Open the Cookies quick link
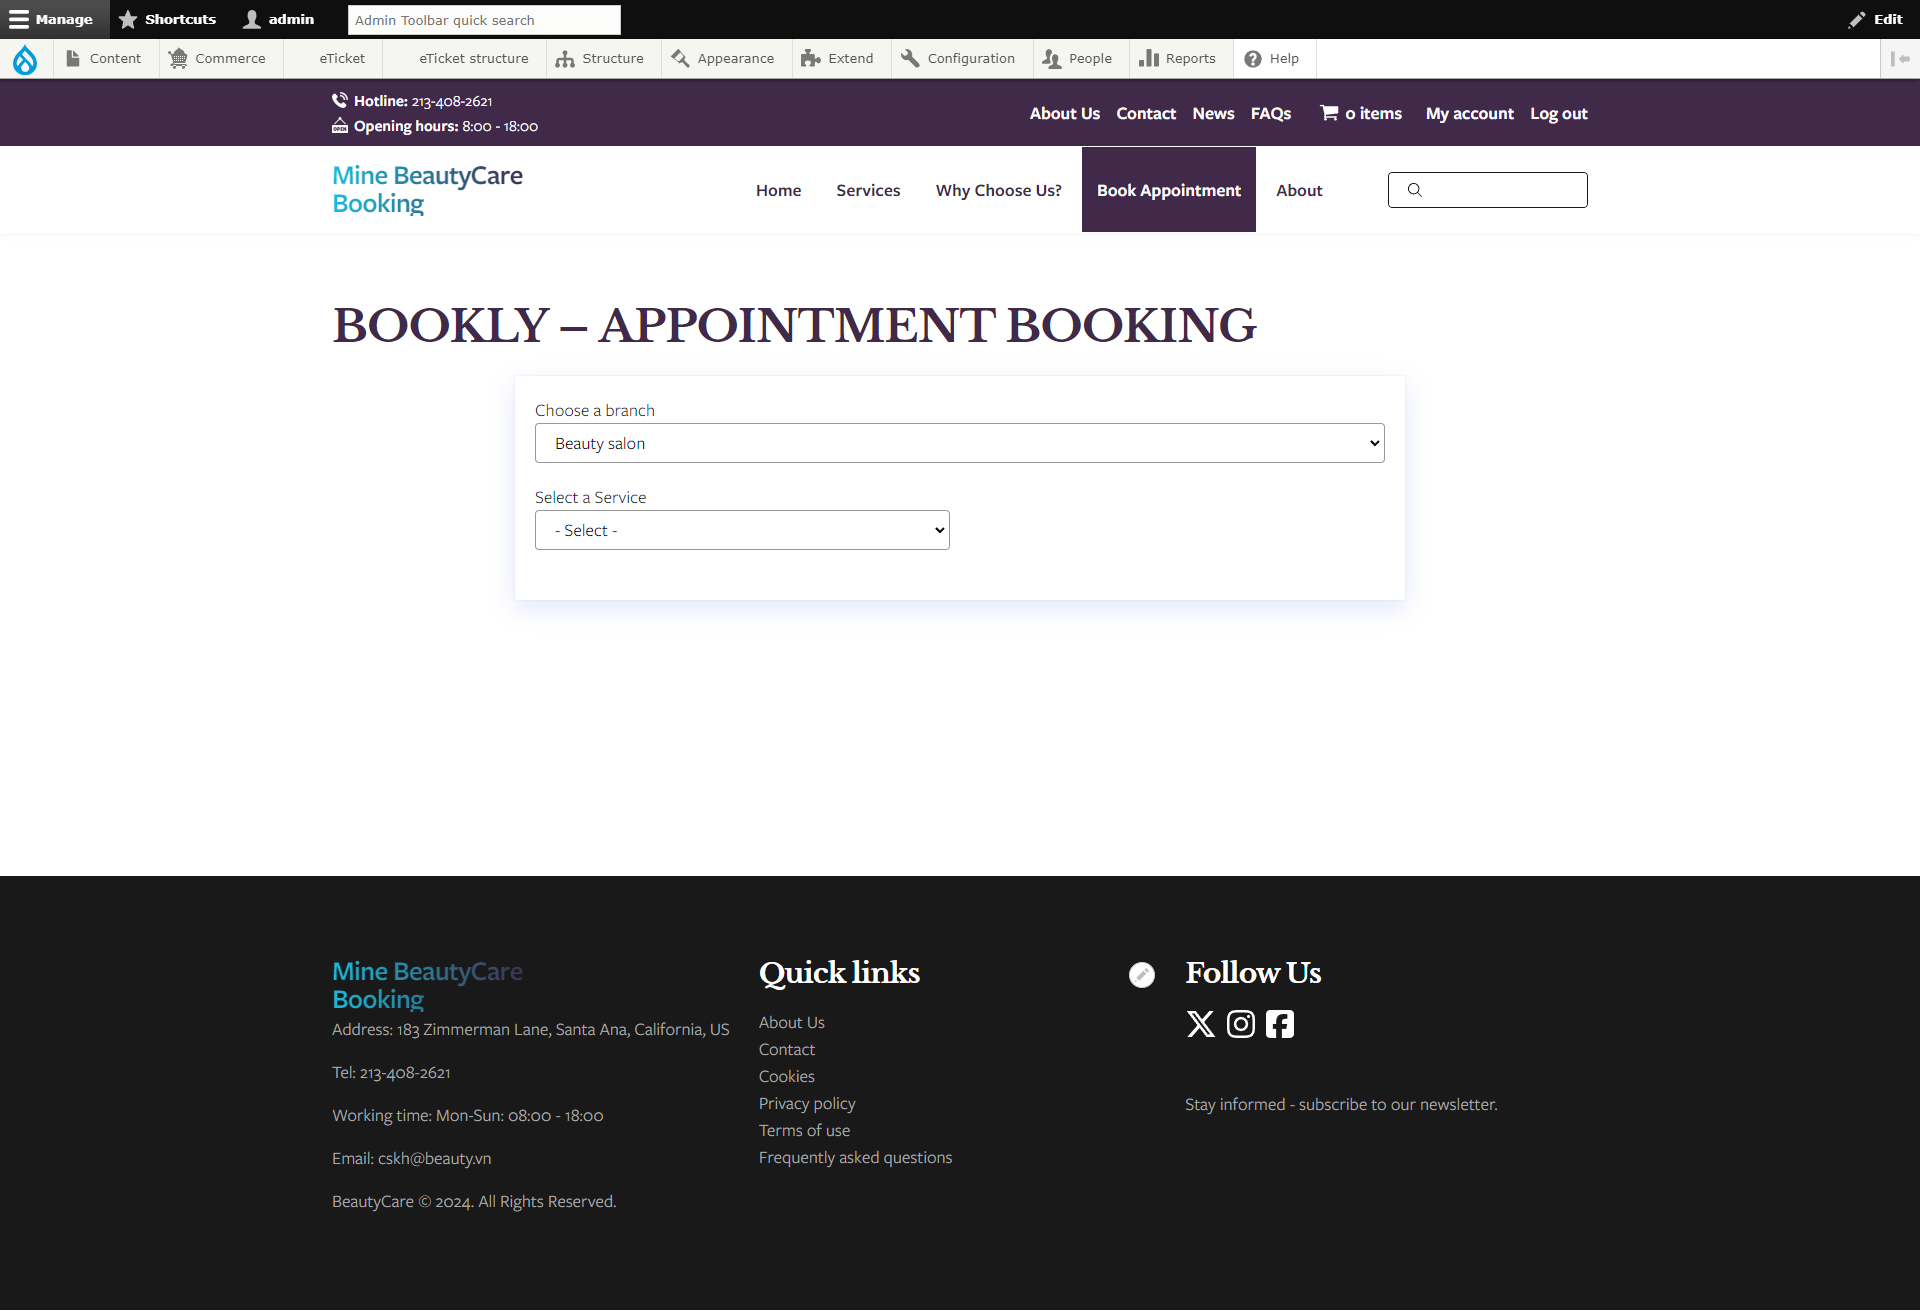 tap(786, 1076)
